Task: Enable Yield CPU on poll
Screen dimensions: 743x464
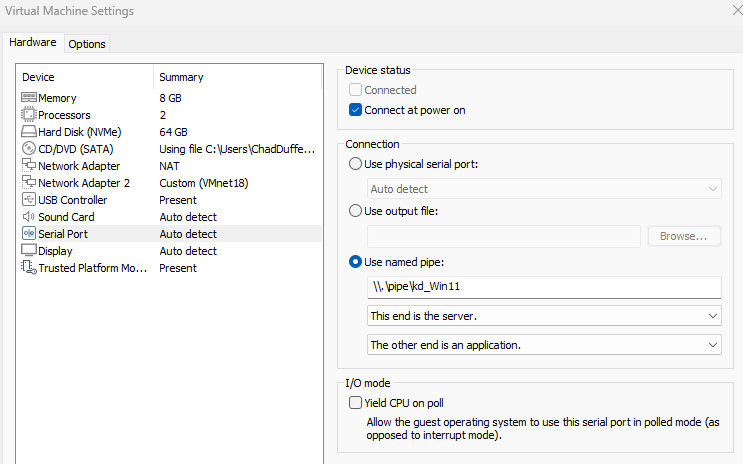Action: click(355, 403)
